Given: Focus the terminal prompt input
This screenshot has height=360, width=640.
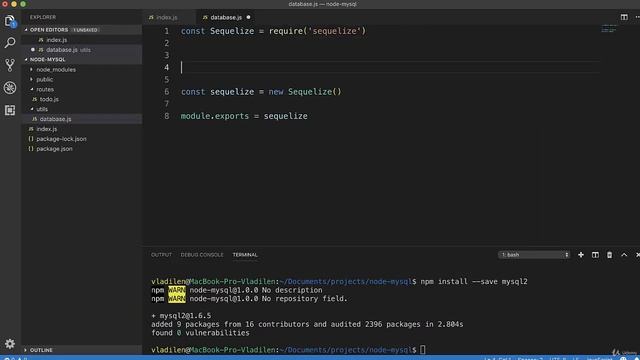Looking at the screenshot, I should click(423, 349).
